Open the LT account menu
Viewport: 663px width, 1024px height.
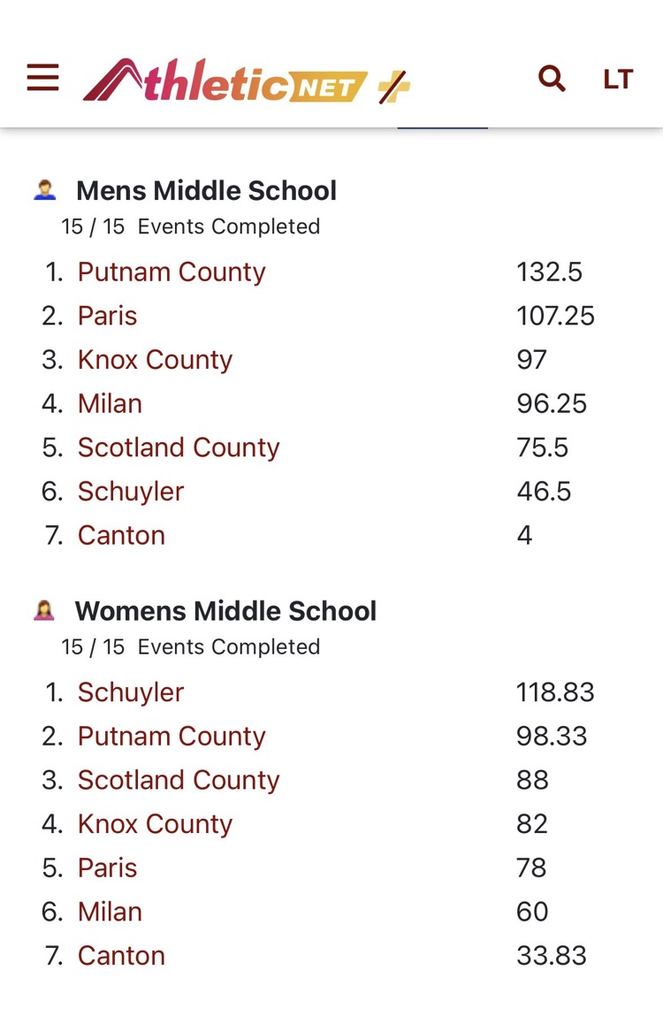click(618, 79)
